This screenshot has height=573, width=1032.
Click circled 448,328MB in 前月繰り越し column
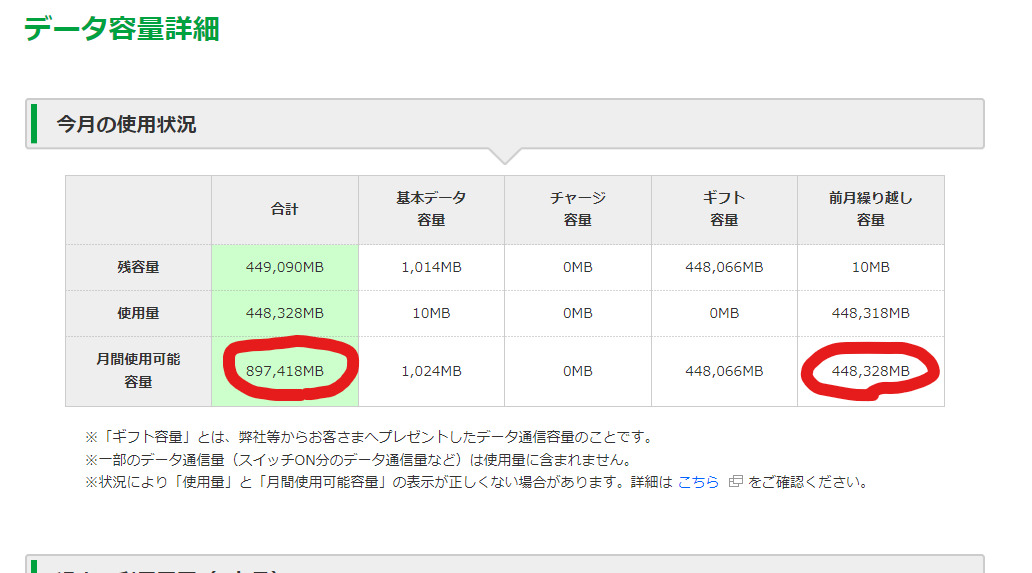pos(870,371)
